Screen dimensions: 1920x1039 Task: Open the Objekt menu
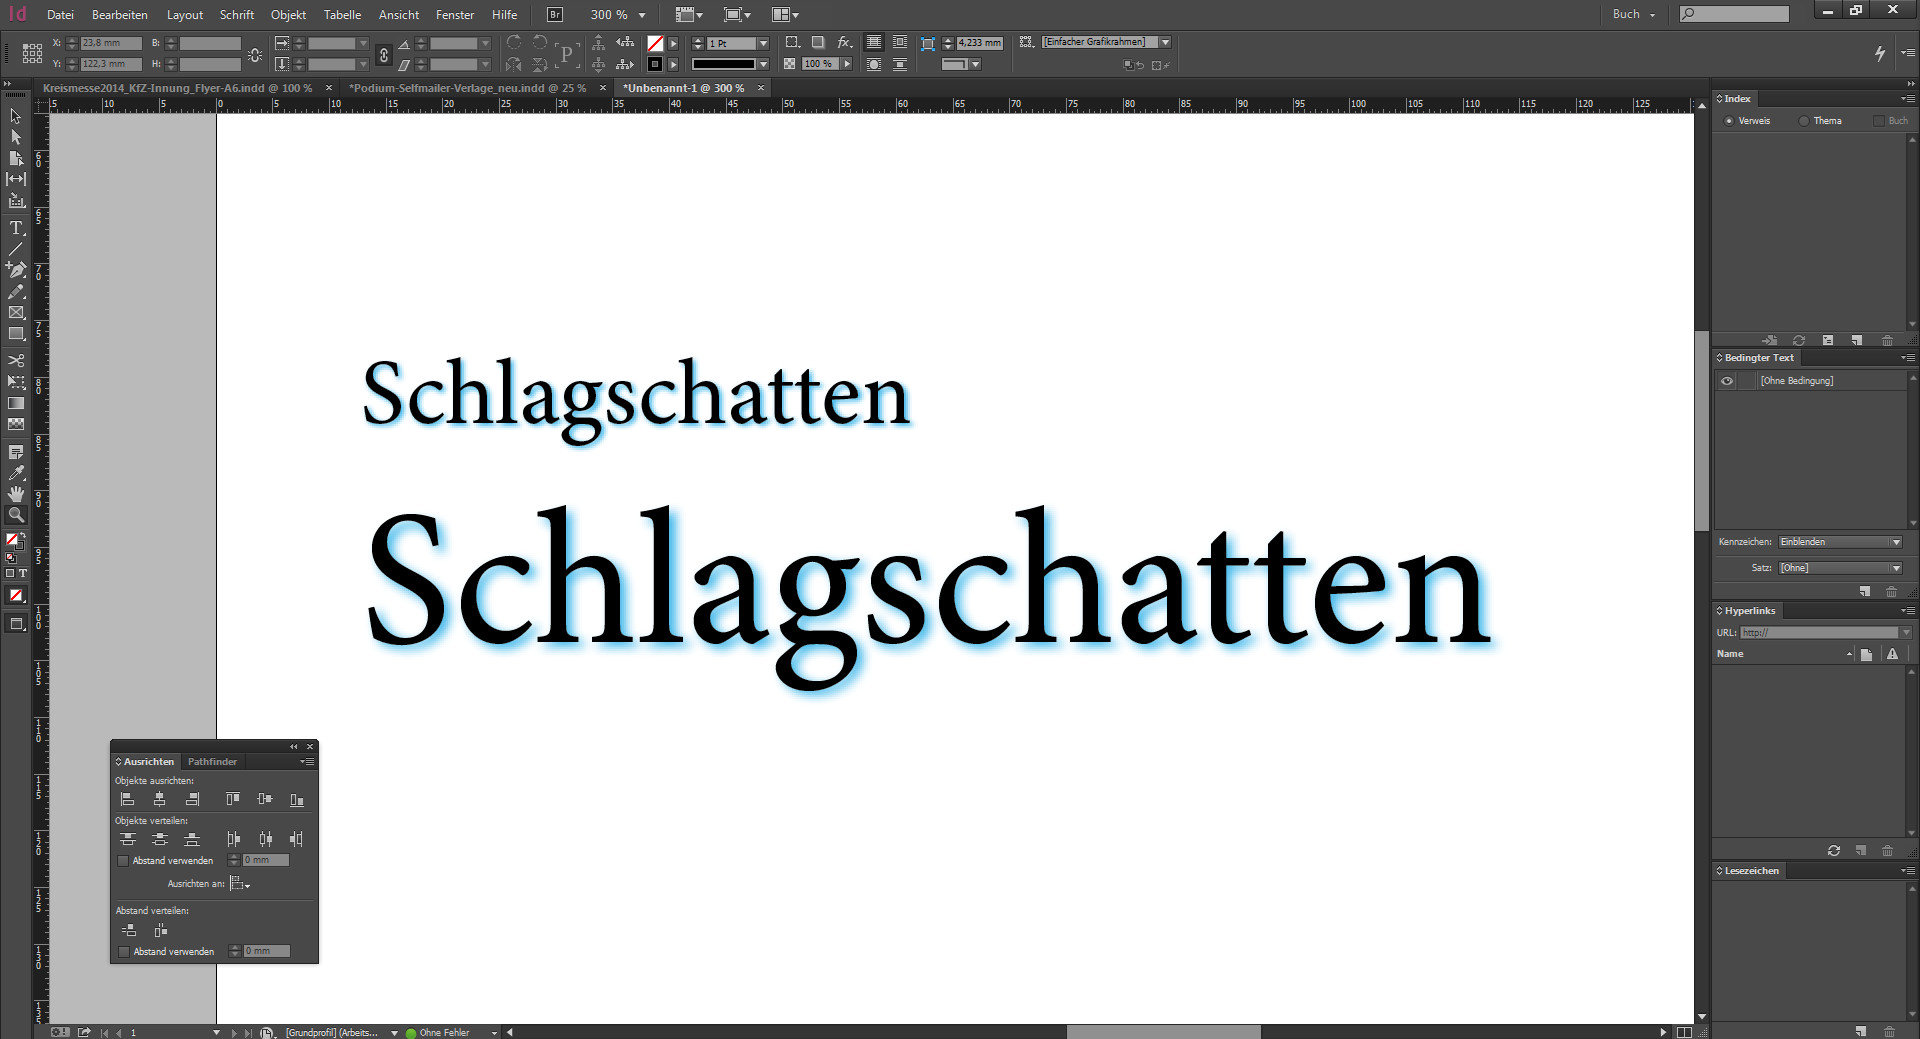click(288, 15)
